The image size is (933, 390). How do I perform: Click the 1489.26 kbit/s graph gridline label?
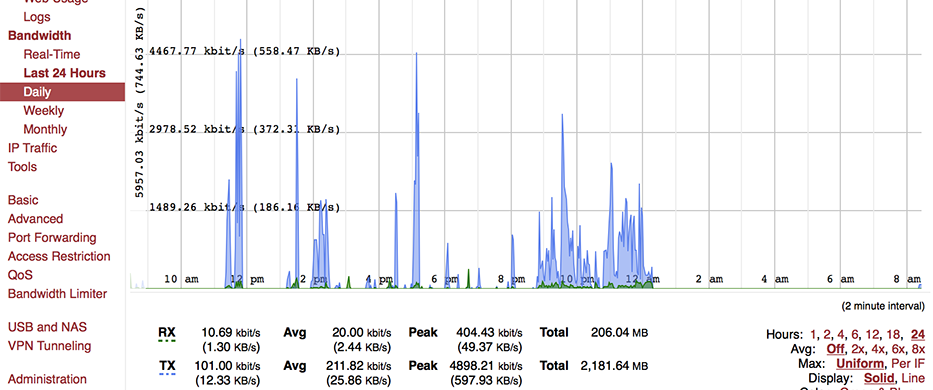click(x=245, y=208)
